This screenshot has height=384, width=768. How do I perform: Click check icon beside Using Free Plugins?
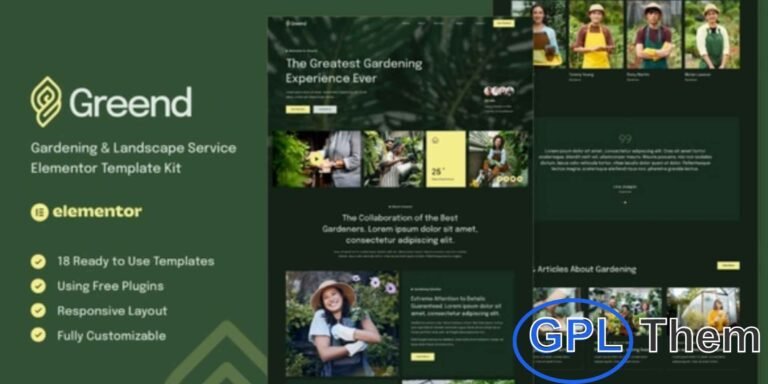point(38,286)
